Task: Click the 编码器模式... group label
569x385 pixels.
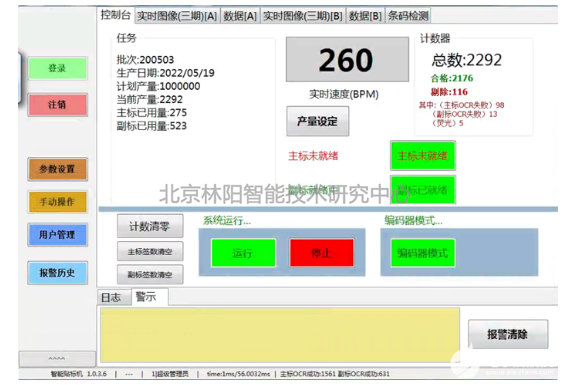Action: (414, 220)
